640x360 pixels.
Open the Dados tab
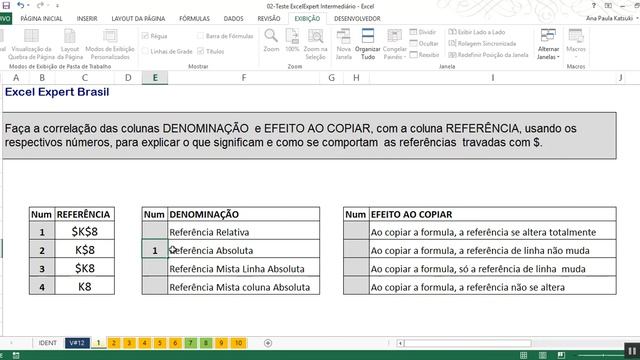(x=233, y=19)
